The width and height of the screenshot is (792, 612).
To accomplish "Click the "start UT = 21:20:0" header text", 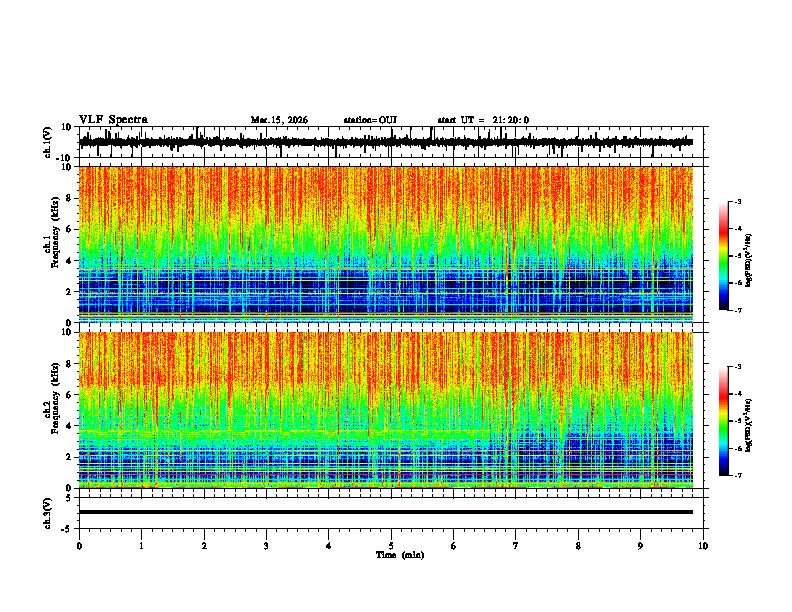I will click(483, 120).
